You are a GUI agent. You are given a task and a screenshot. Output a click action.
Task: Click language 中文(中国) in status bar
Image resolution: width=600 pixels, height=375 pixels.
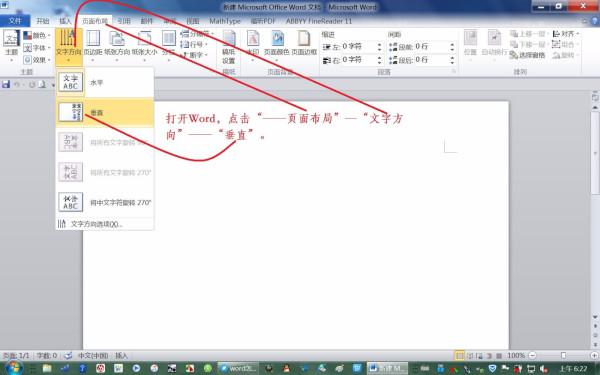click(x=93, y=355)
